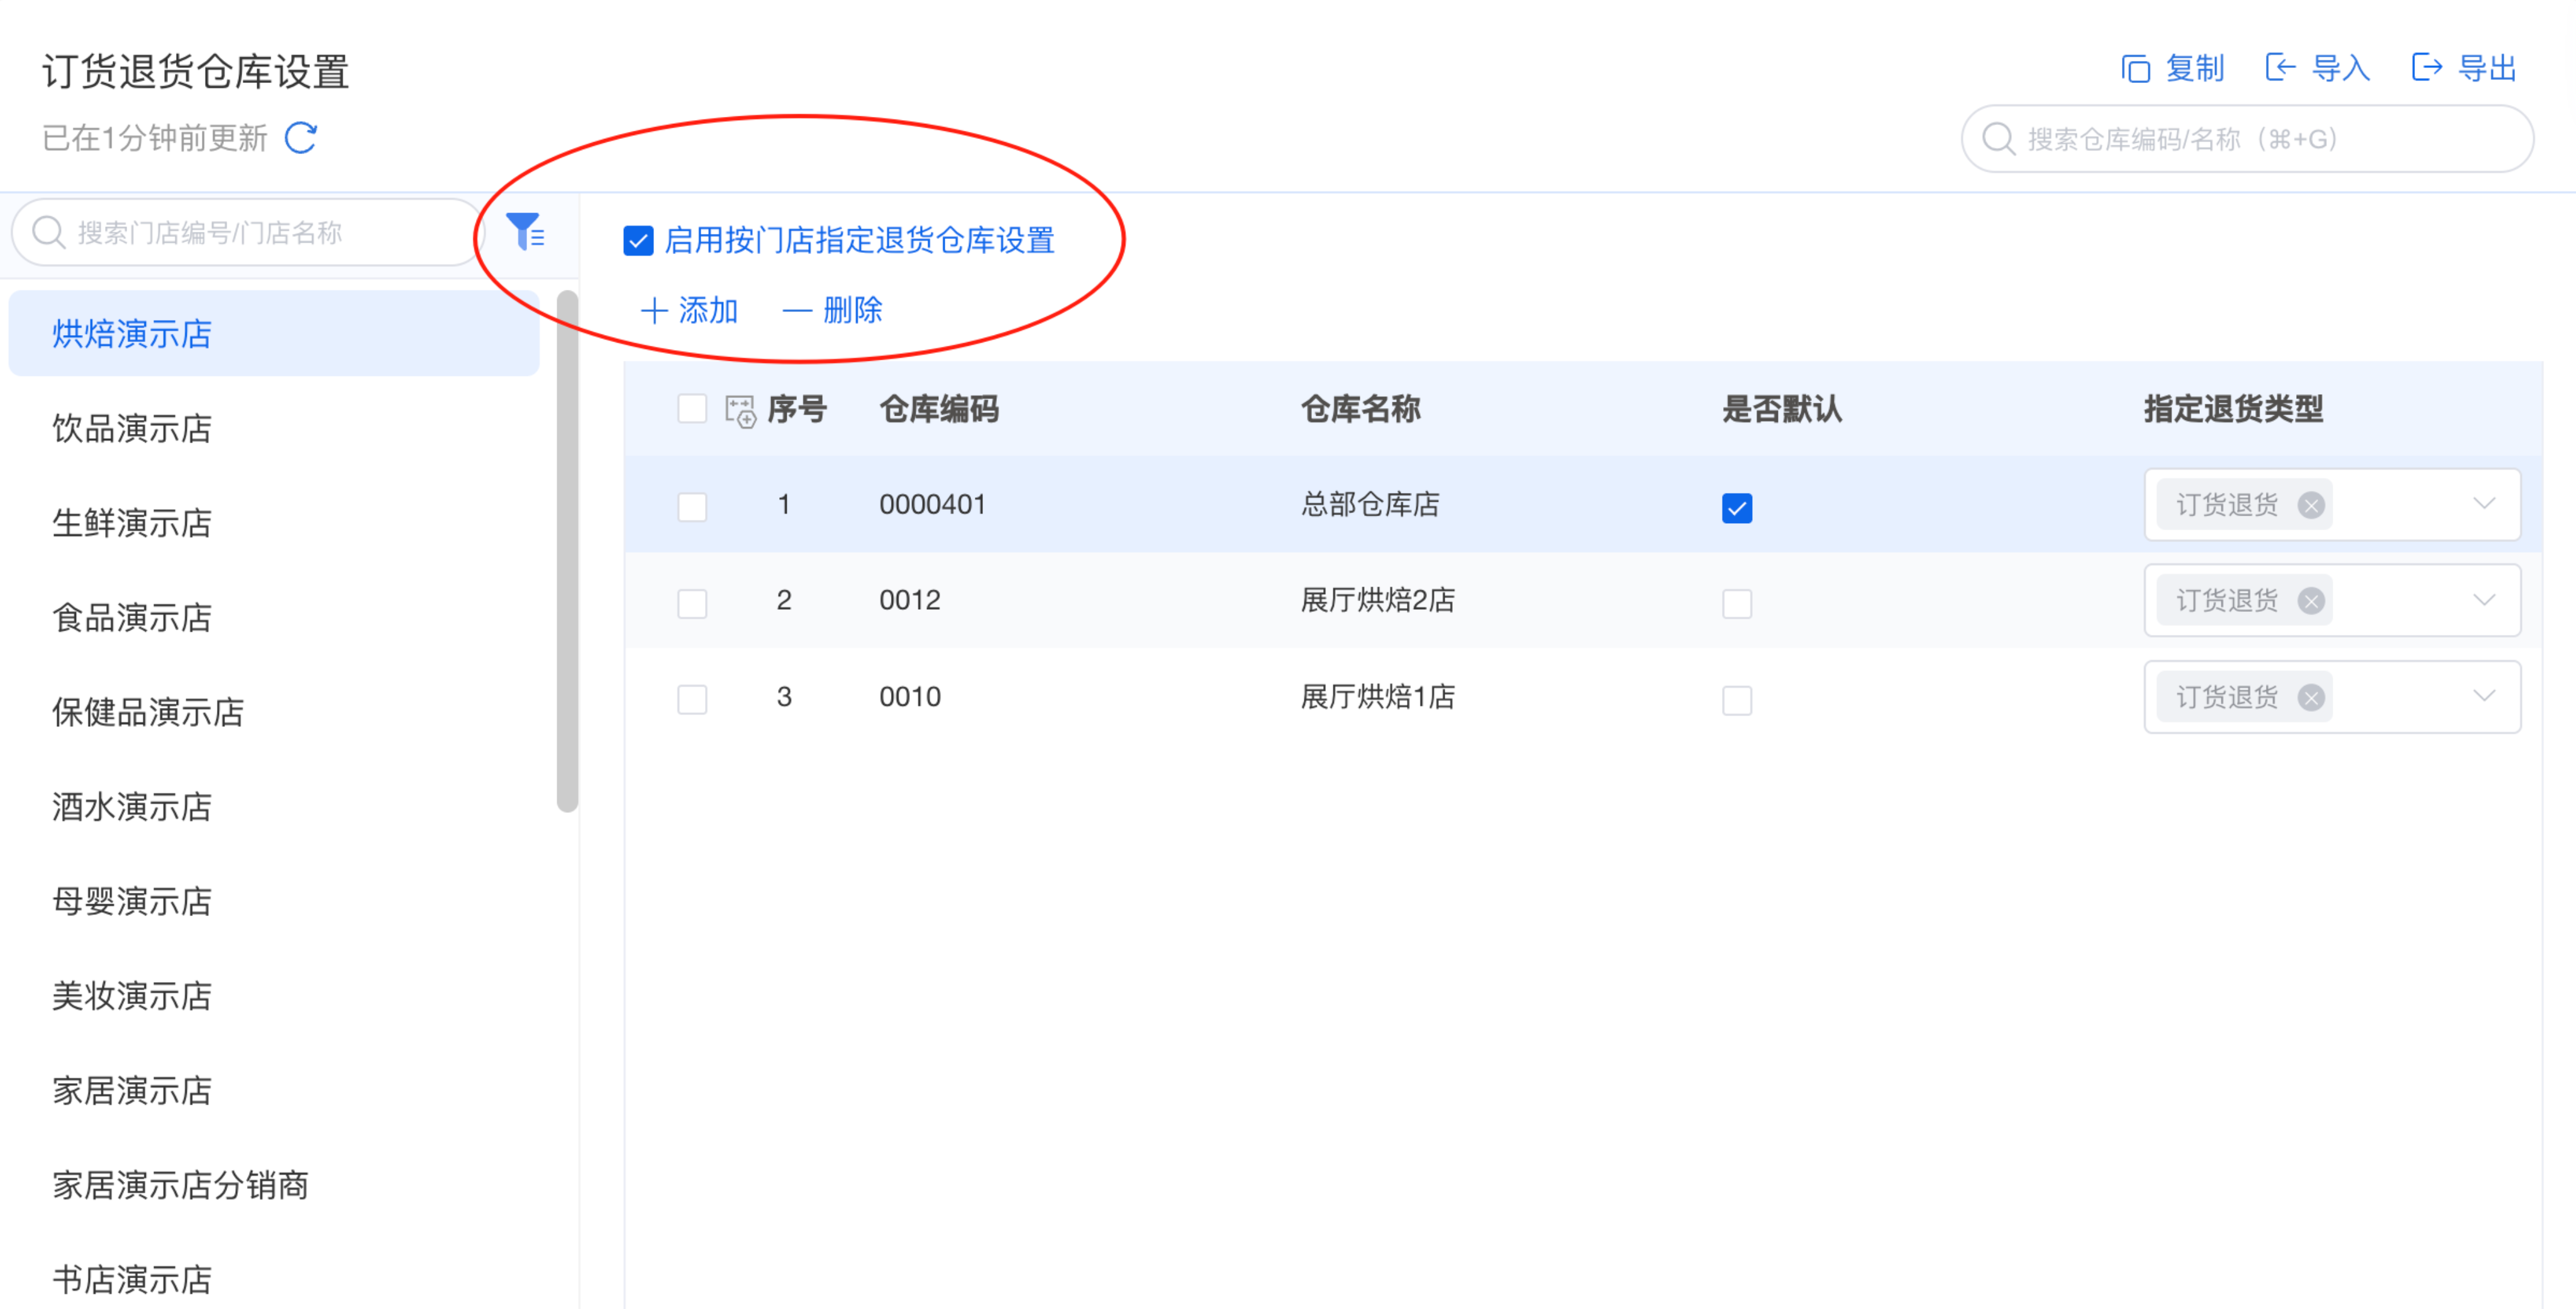Remove 订货退货 tag in row 1
This screenshot has width=2576, height=1309.
2310,505
